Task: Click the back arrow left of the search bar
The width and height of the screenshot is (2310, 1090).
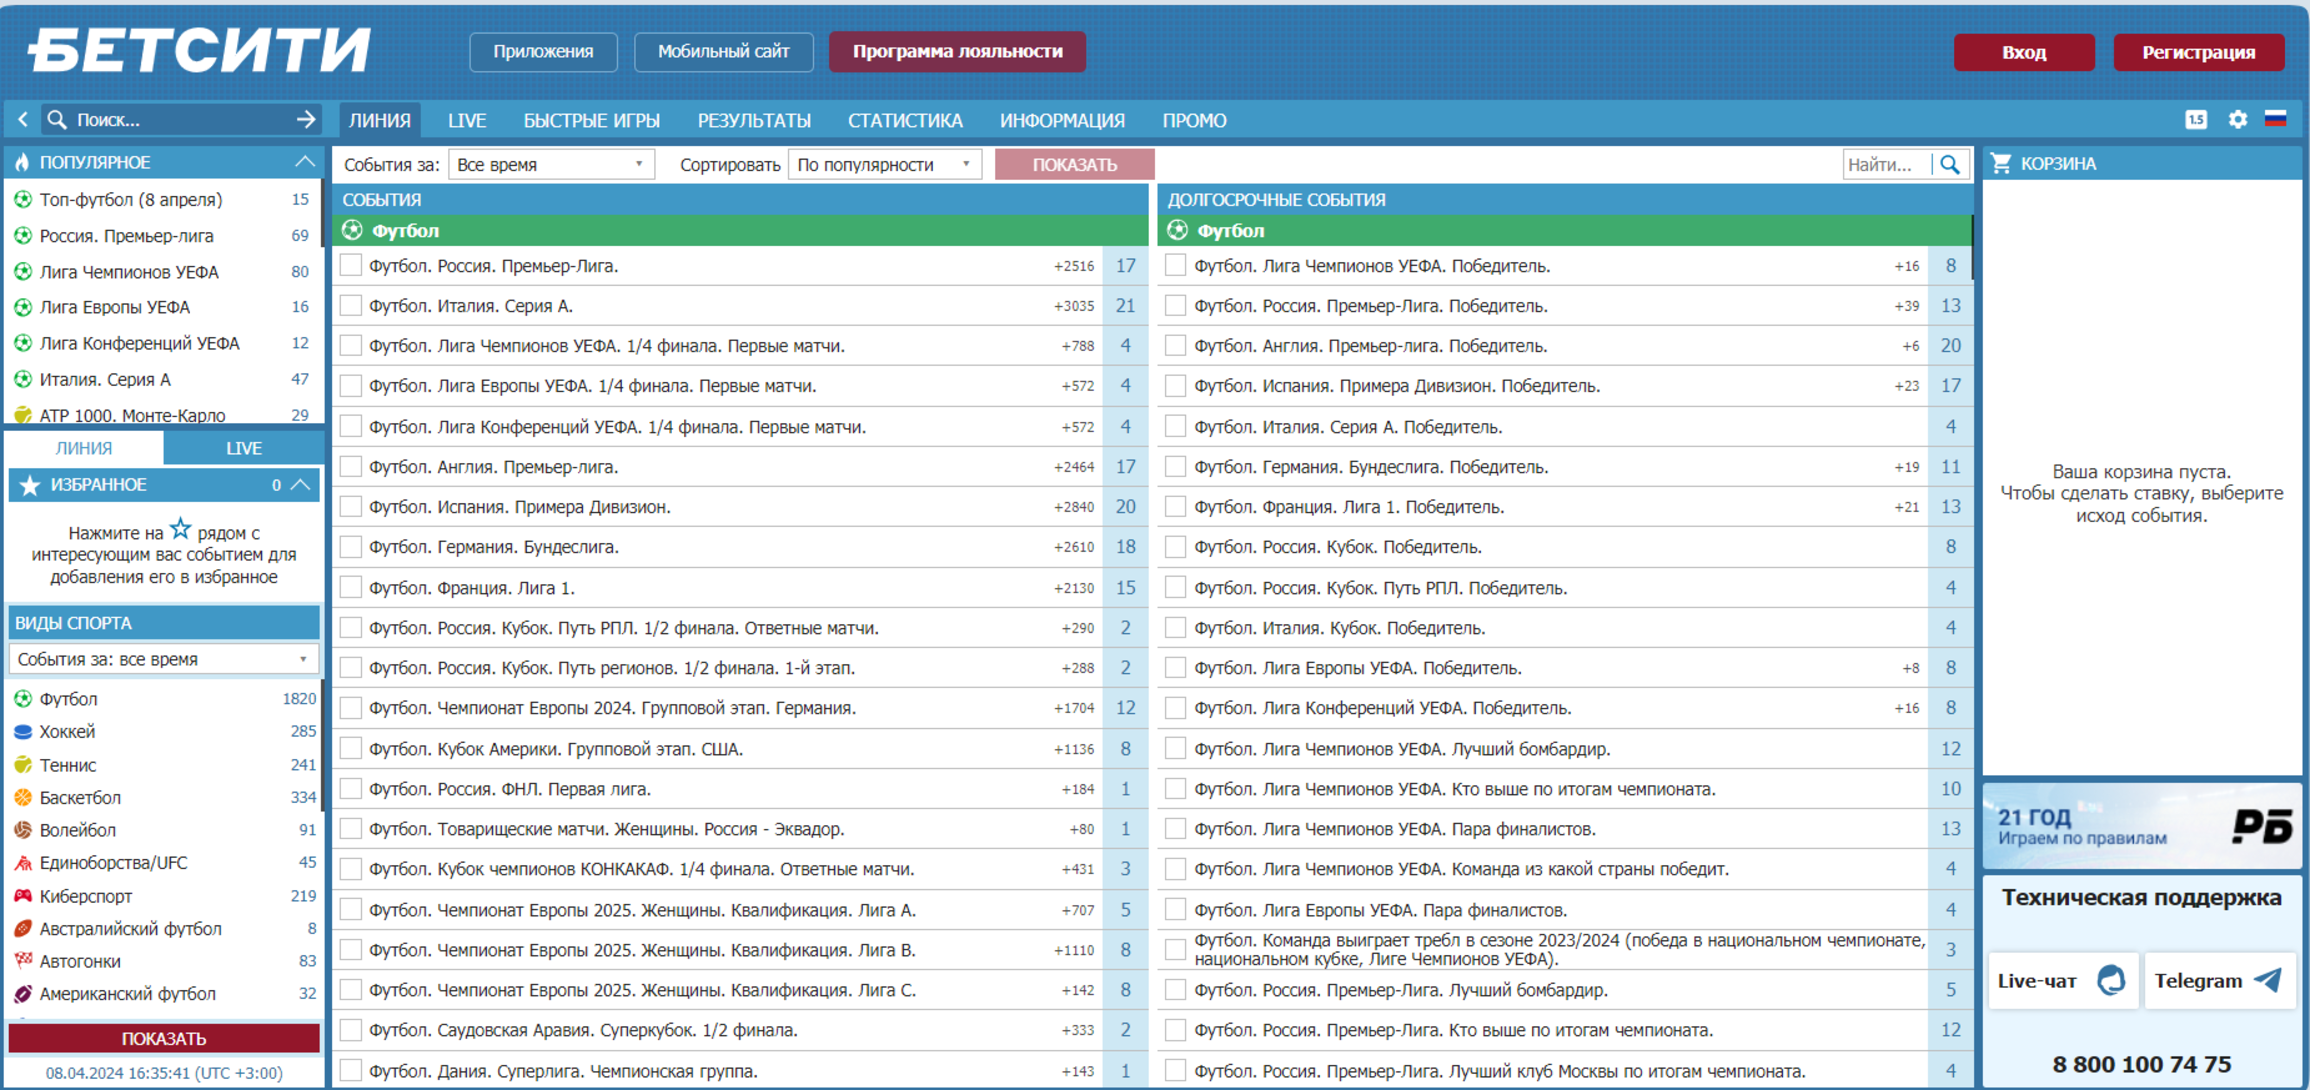Action: pos(22,120)
